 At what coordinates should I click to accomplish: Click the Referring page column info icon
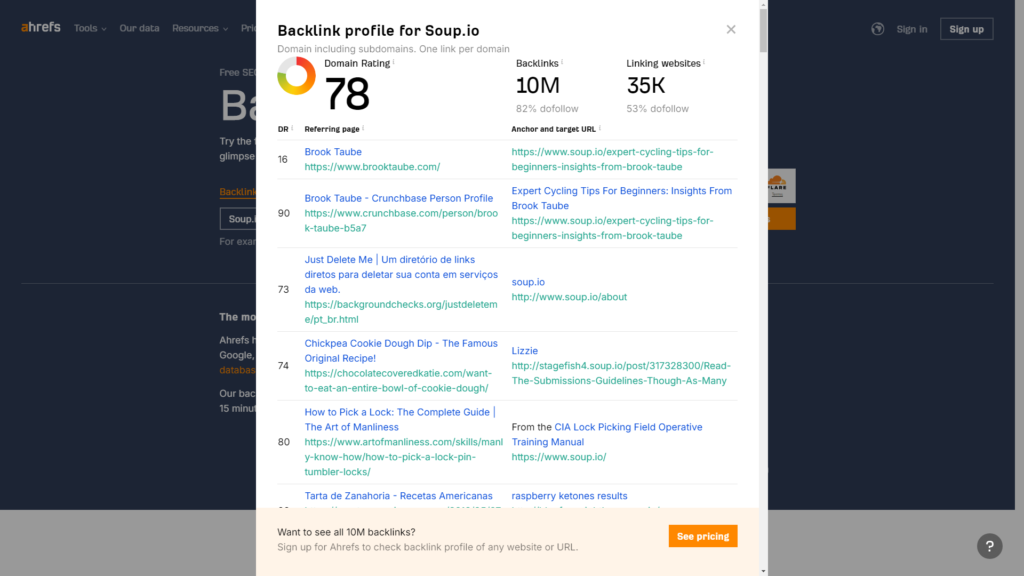click(363, 128)
